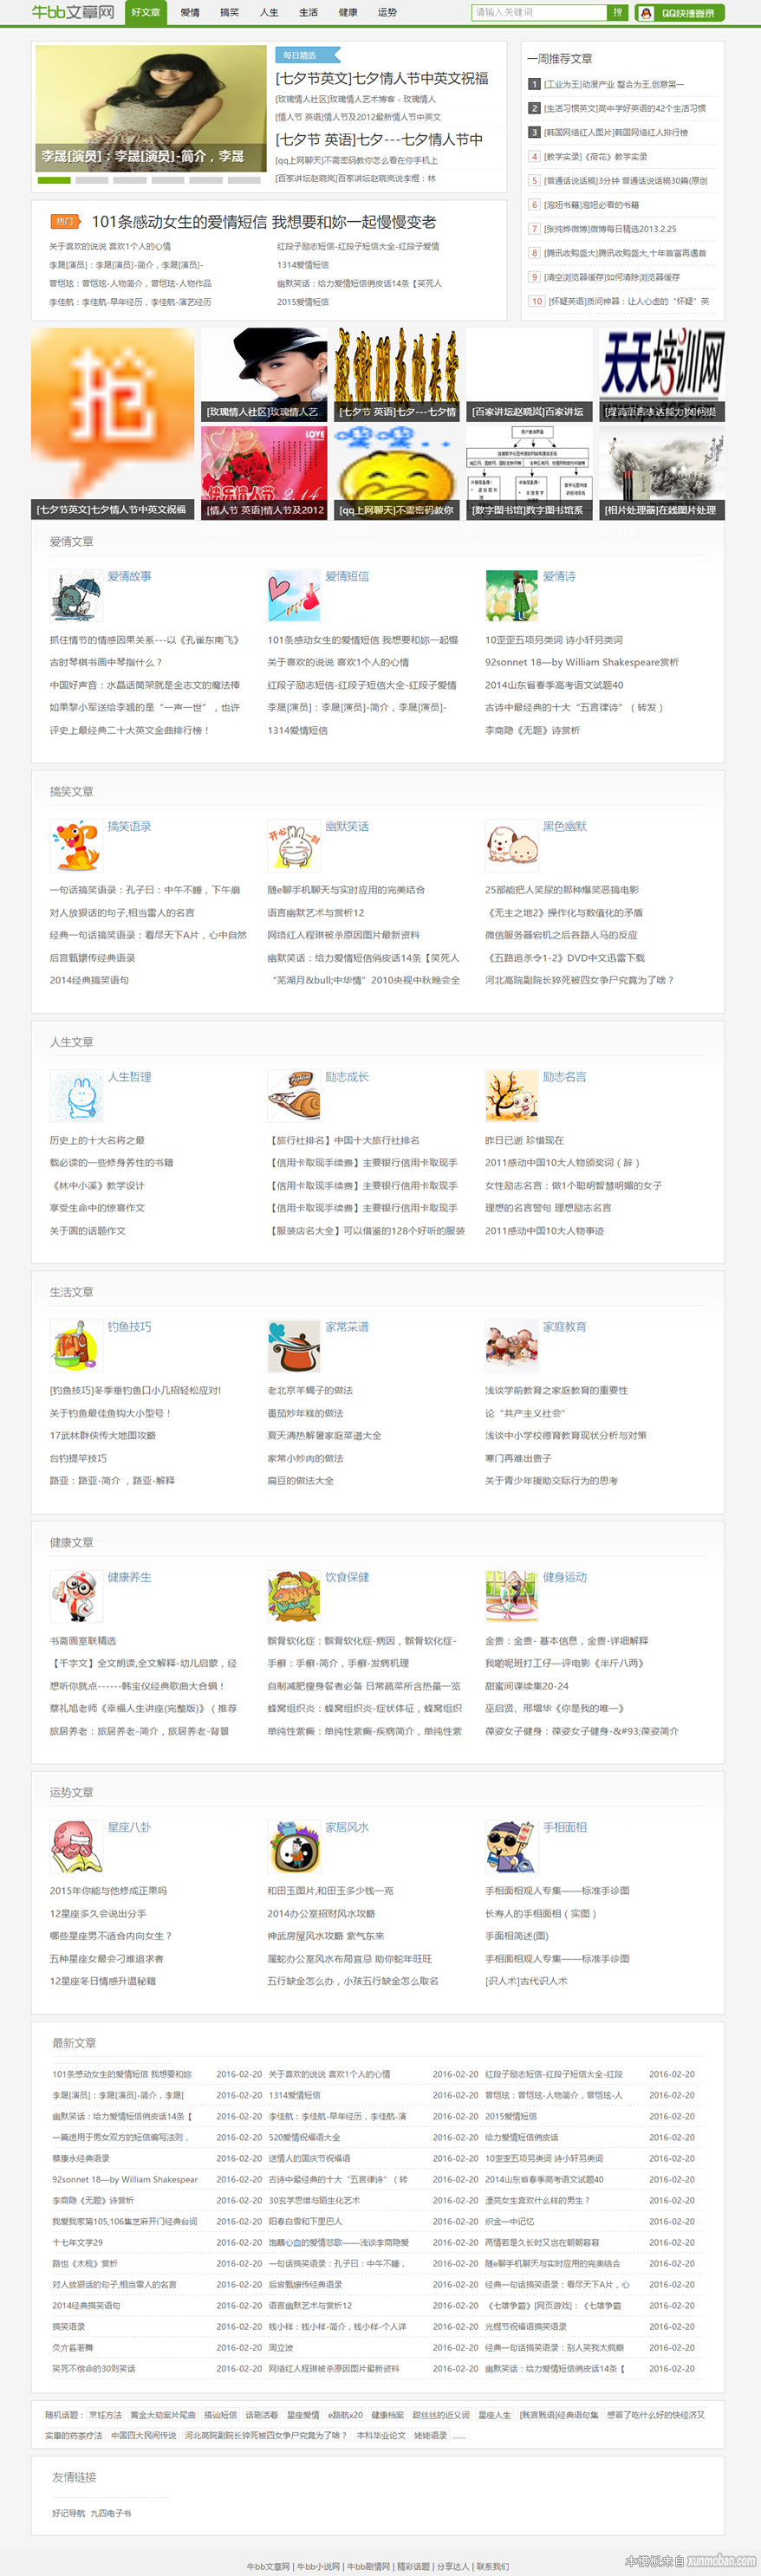
Task: Click the 搞笑语录 cartoon fox icon
Action: pyautogui.click(x=76, y=845)
